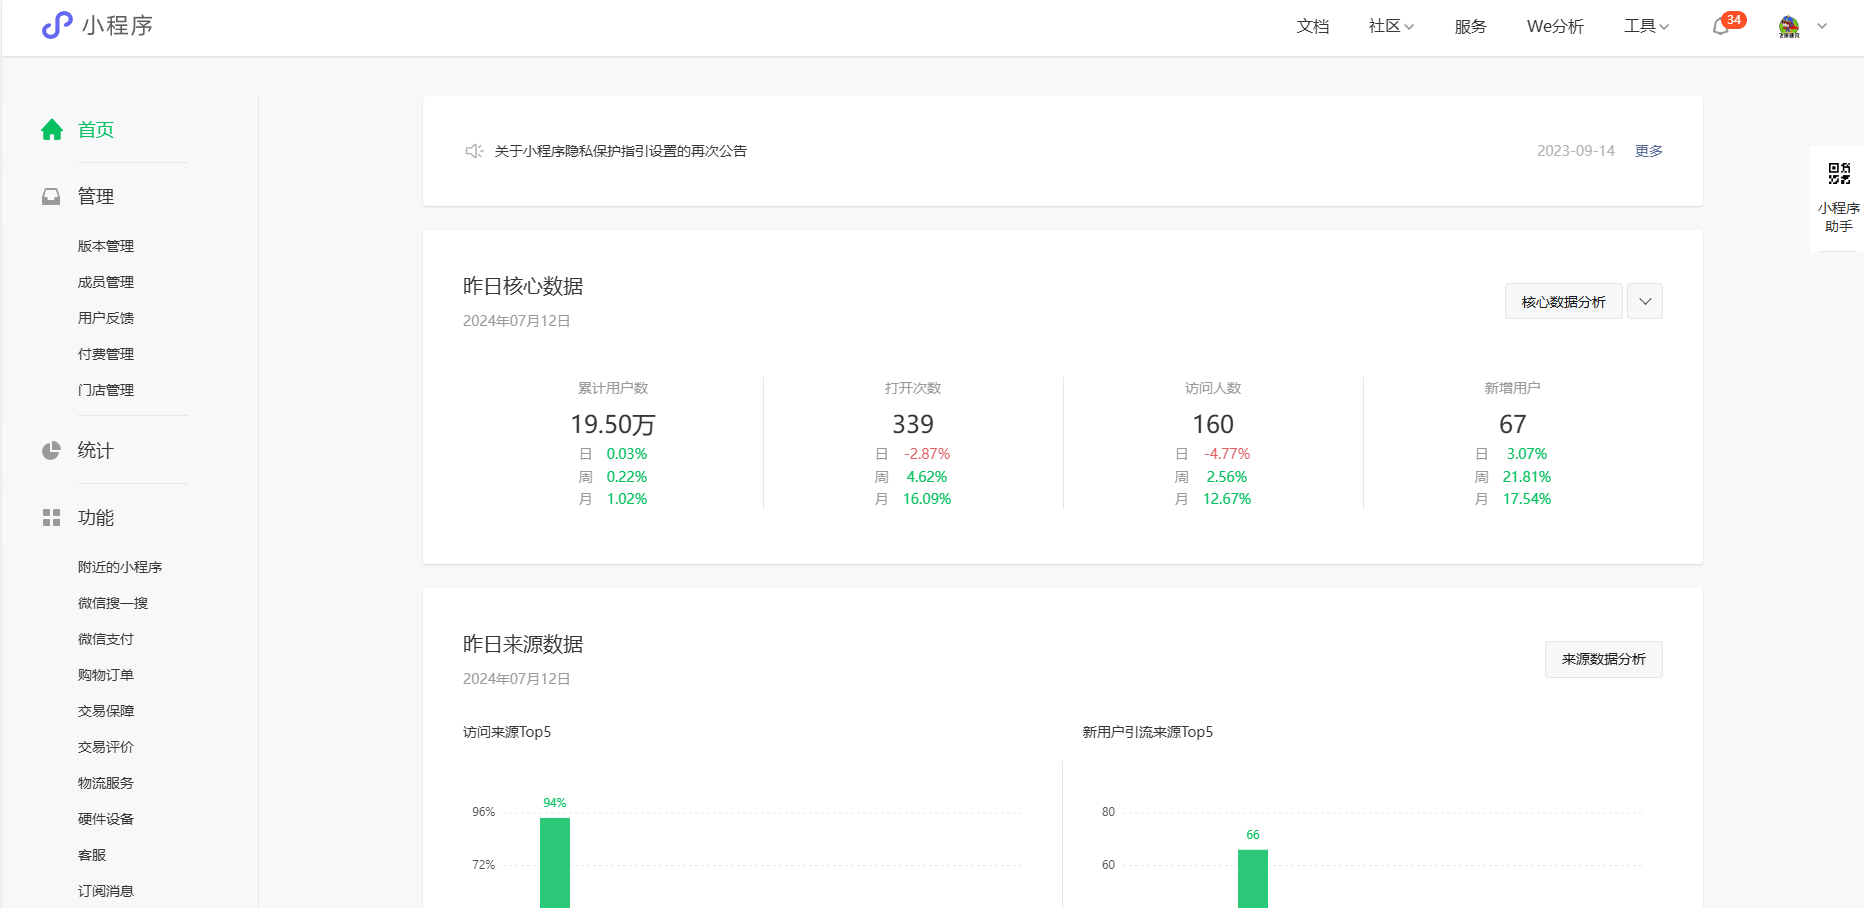Click -2.87% daily change under 打开次数
Image resolution: width=1864 pixels, height=908 pixels.
point(927,454)
